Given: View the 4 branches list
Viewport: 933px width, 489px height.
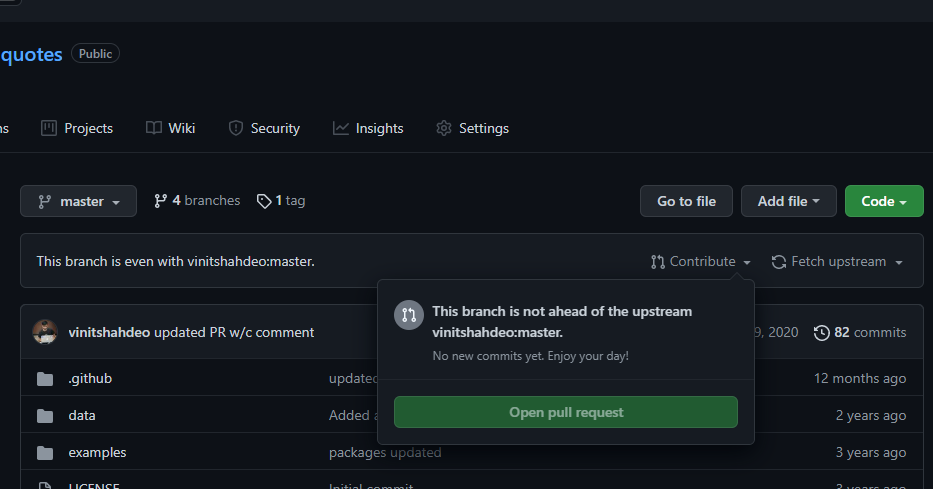Looking at the screenshot, I should (197, 200).
